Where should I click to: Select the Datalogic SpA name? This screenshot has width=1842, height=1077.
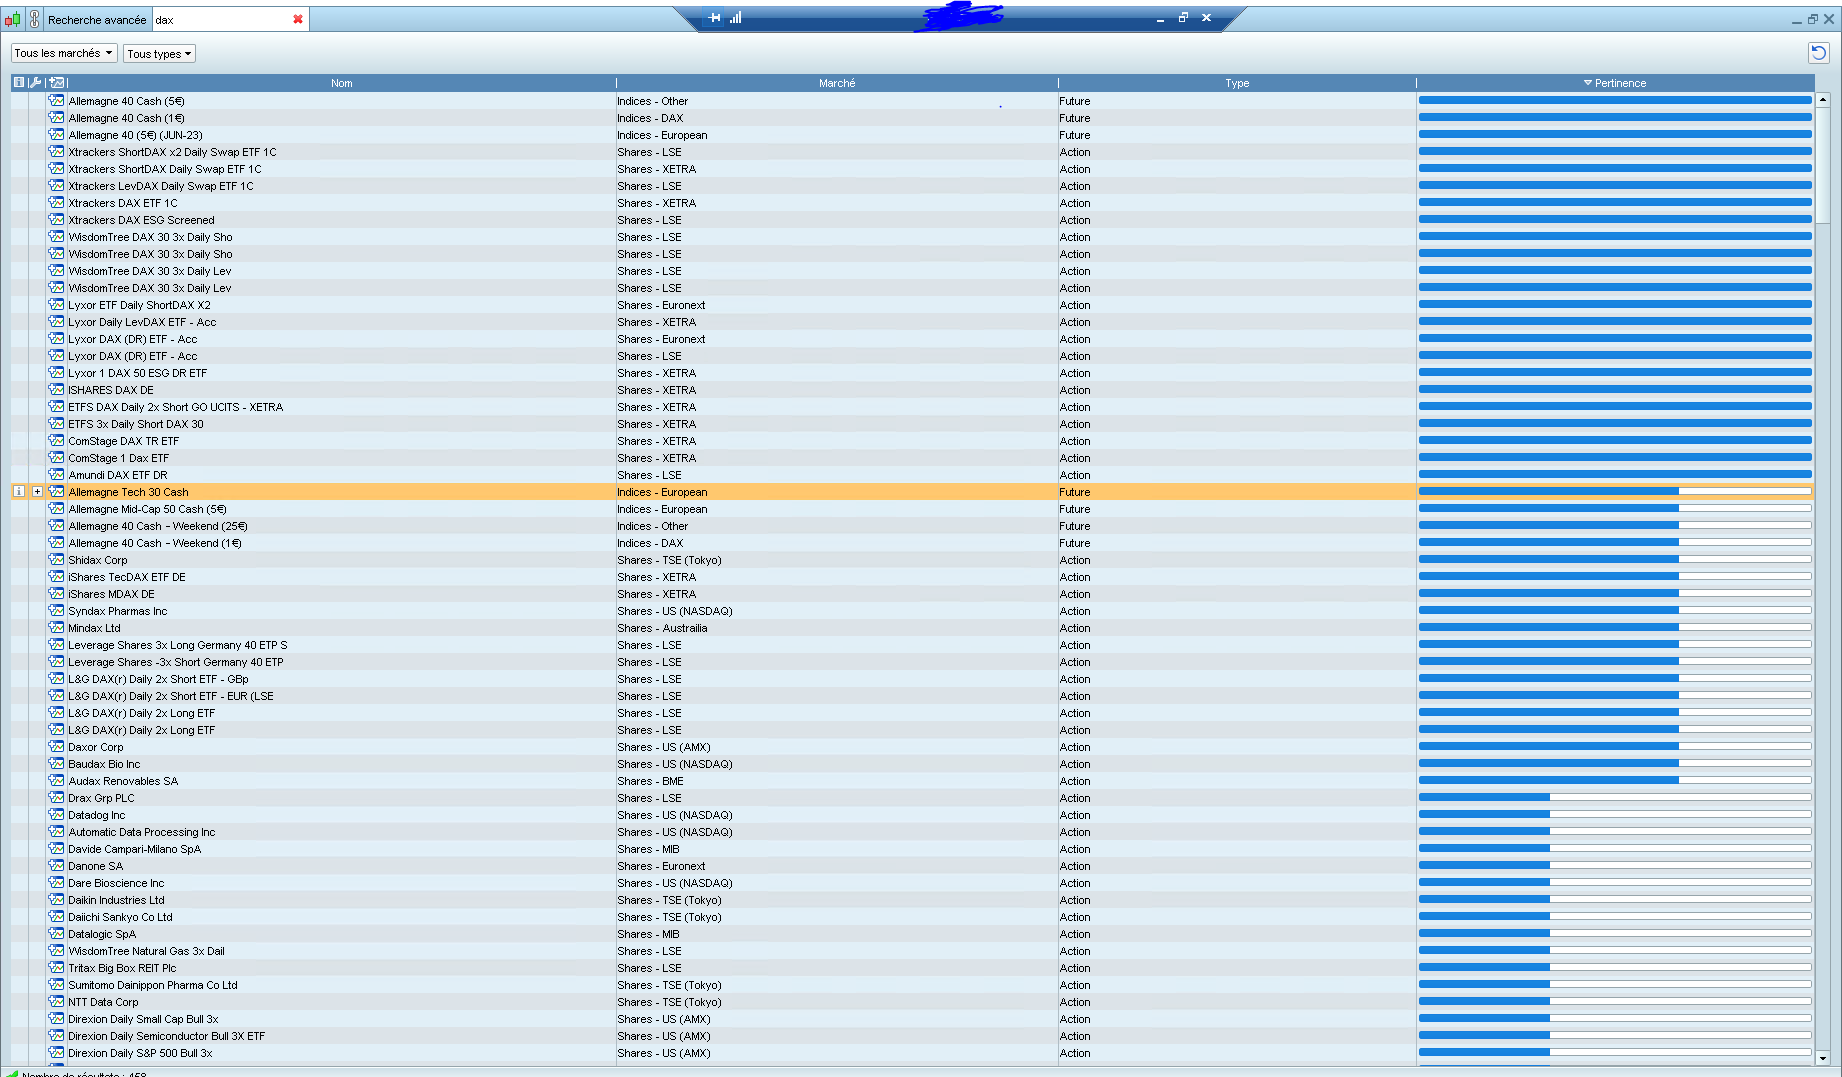pyautogui.click(x=102, y=934)
